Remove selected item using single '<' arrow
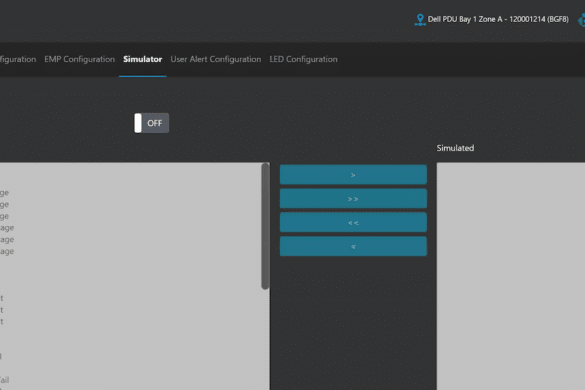585x390 pixels. click(x=353, y=246)
